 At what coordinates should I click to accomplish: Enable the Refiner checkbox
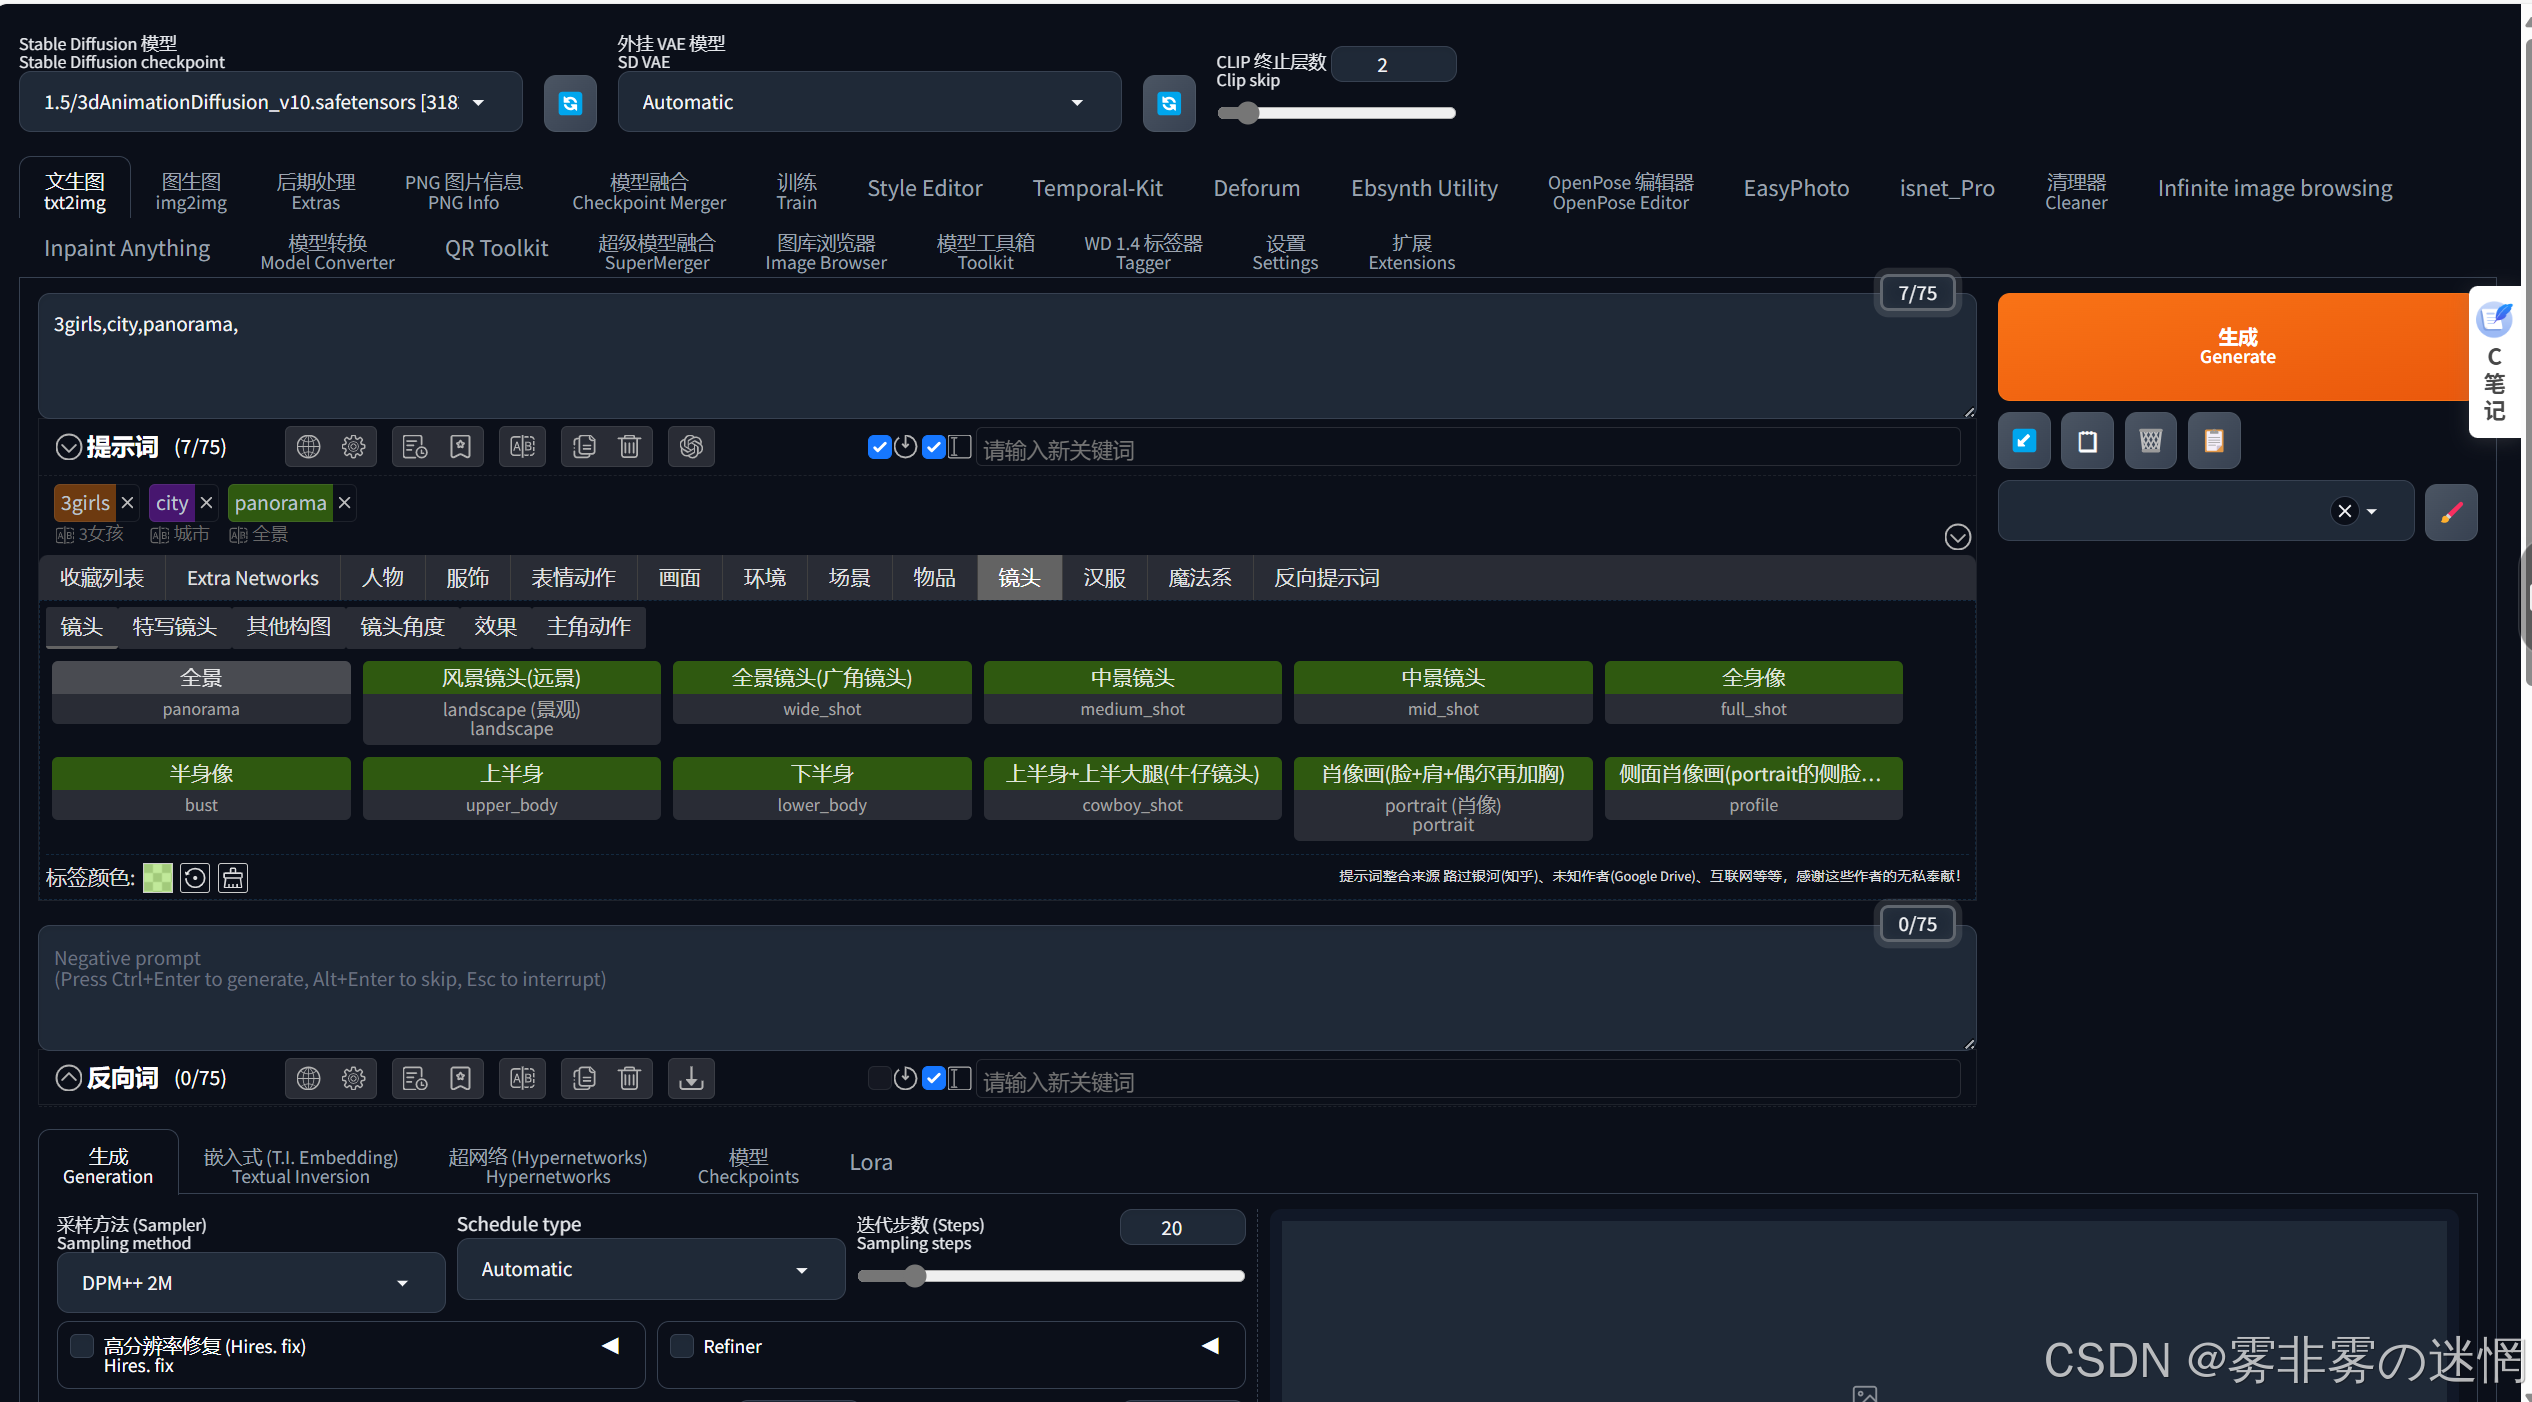click(x=682, y=1346)
